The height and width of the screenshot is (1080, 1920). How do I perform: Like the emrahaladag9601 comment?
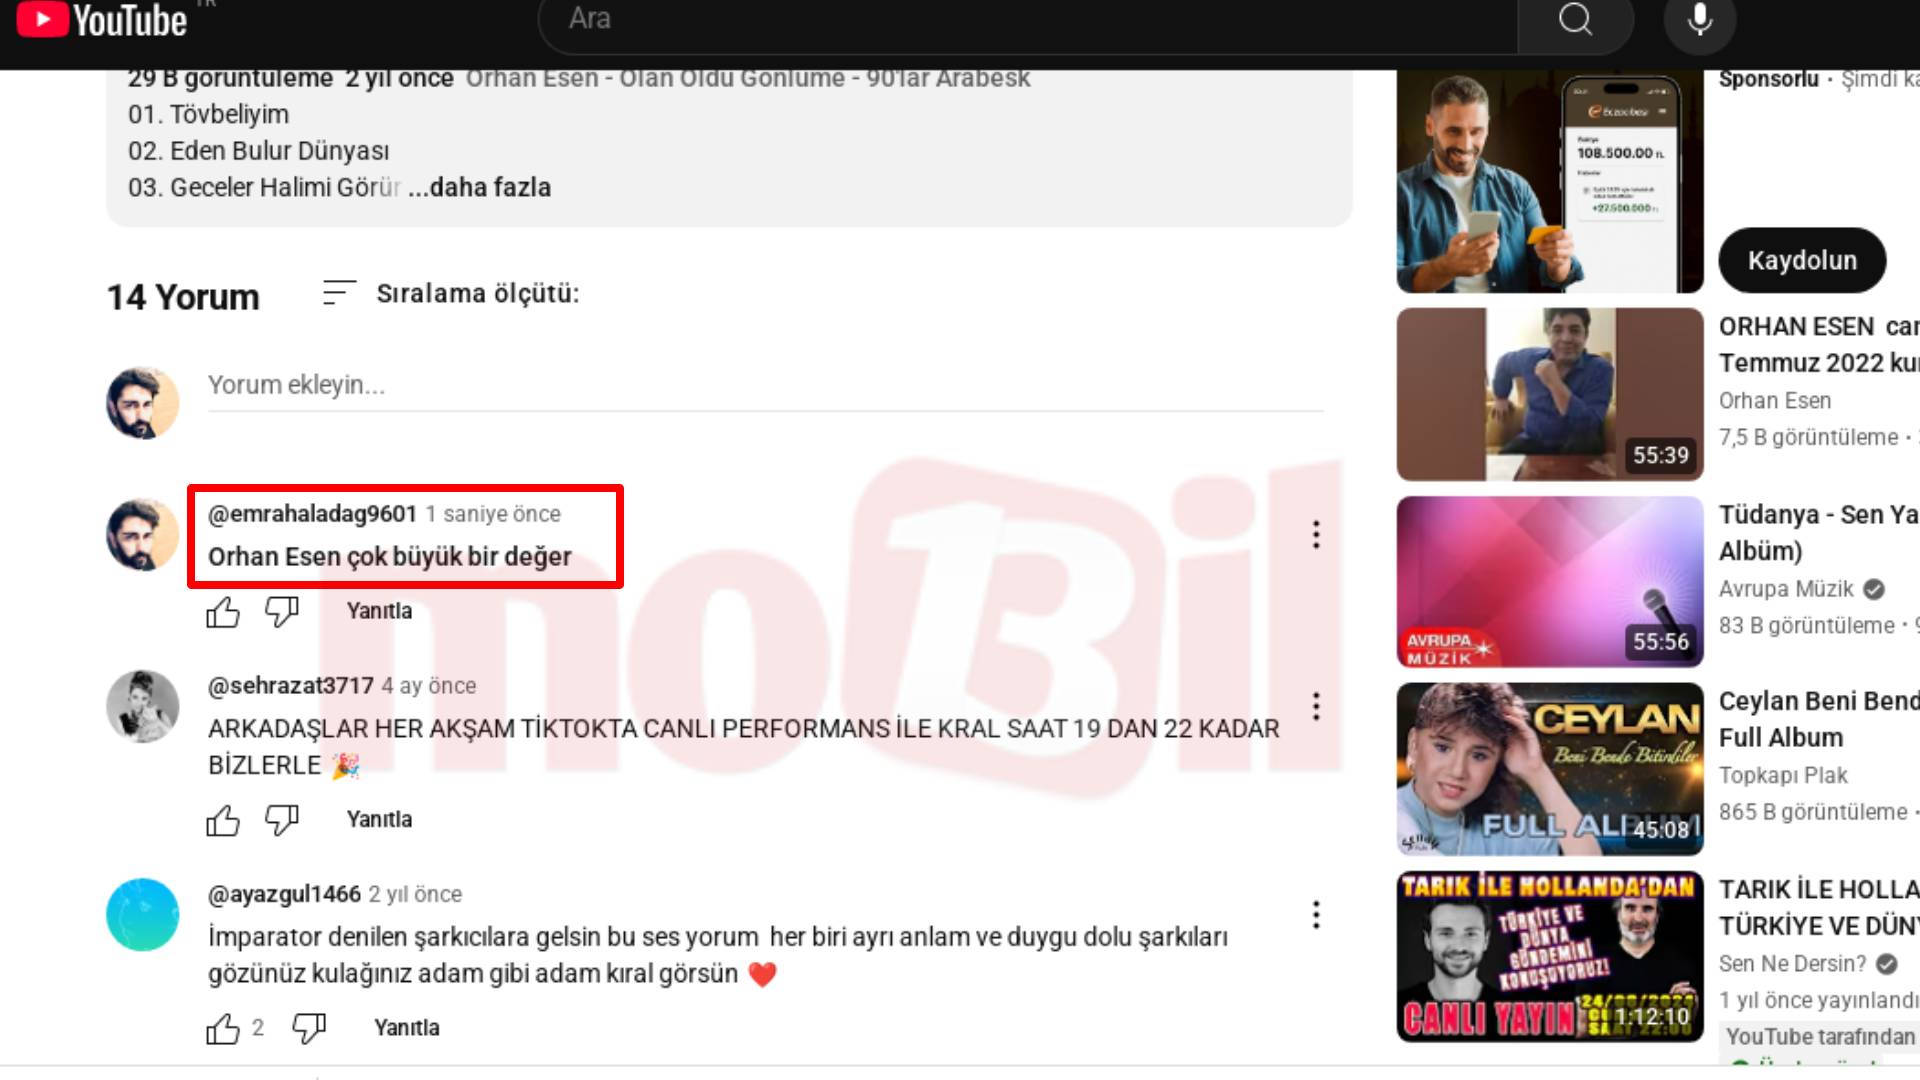[x=223, y=611]
